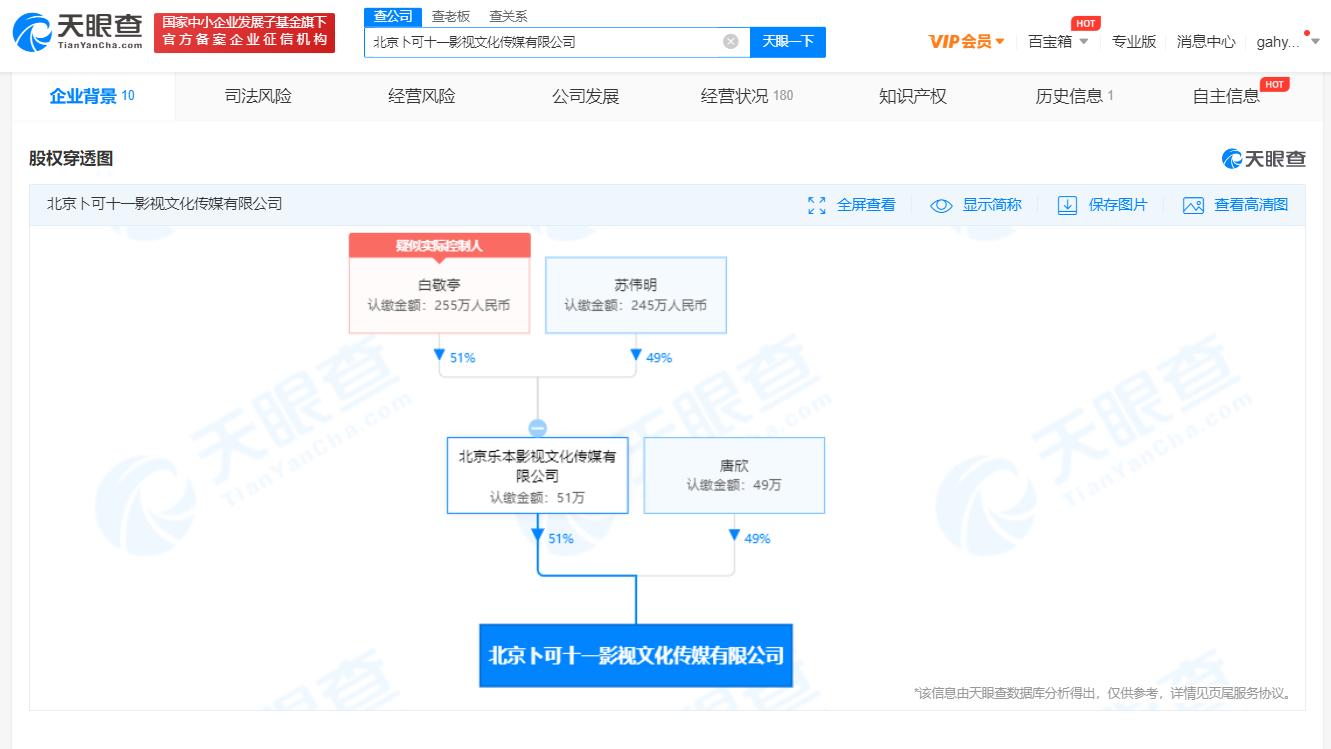Switch to the 企业背景 tab
Viewport: 1331px width, 749px height.
93,96
